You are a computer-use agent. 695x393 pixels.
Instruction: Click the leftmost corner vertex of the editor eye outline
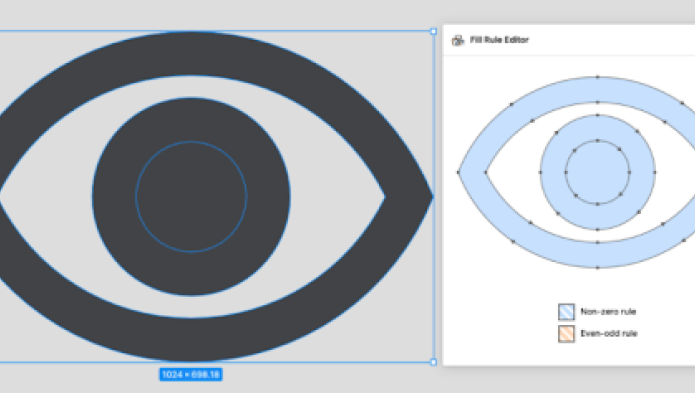pyautogui.click(x=458, y=172)
